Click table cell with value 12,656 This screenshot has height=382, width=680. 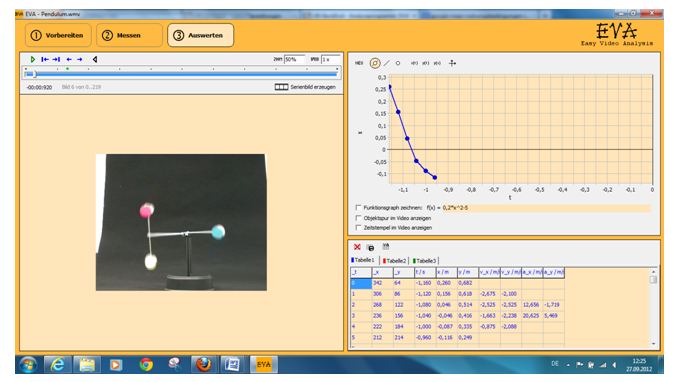point(532,305)
